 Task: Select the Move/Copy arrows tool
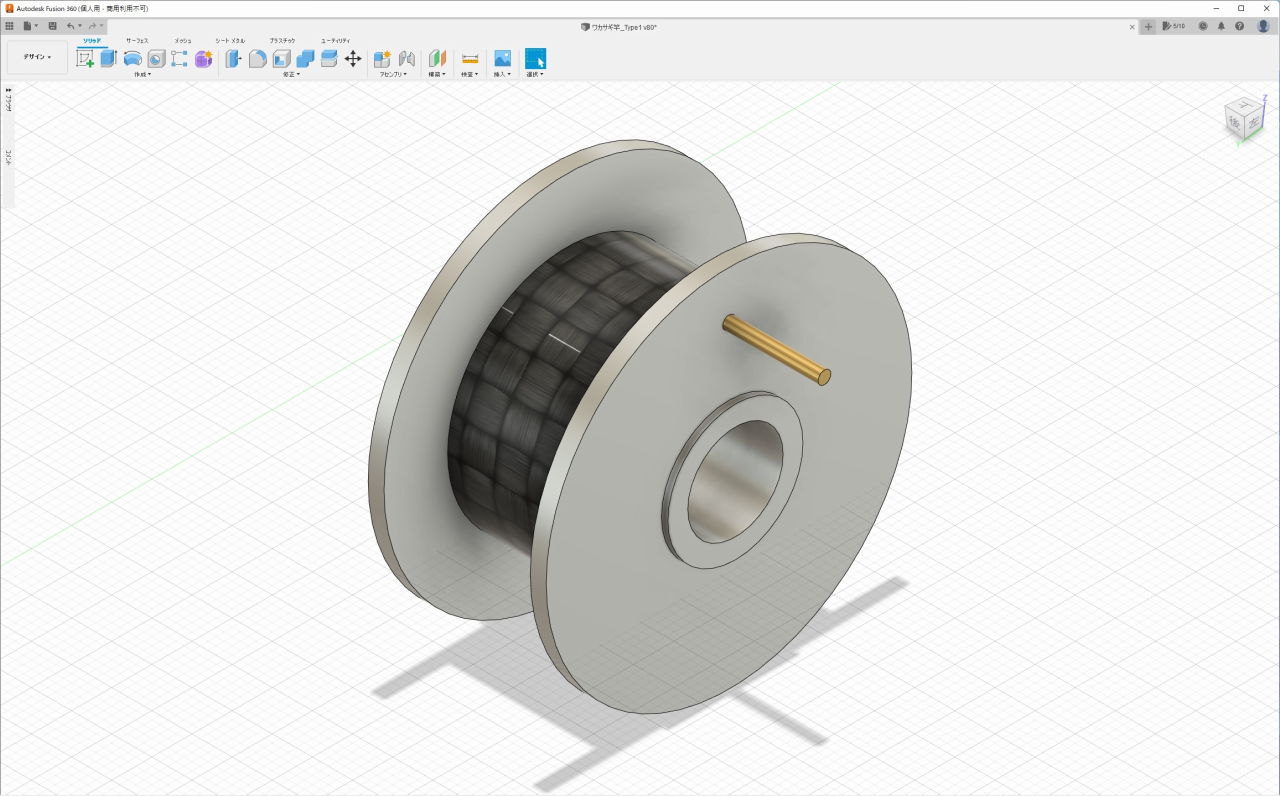(x=353, y=59)
